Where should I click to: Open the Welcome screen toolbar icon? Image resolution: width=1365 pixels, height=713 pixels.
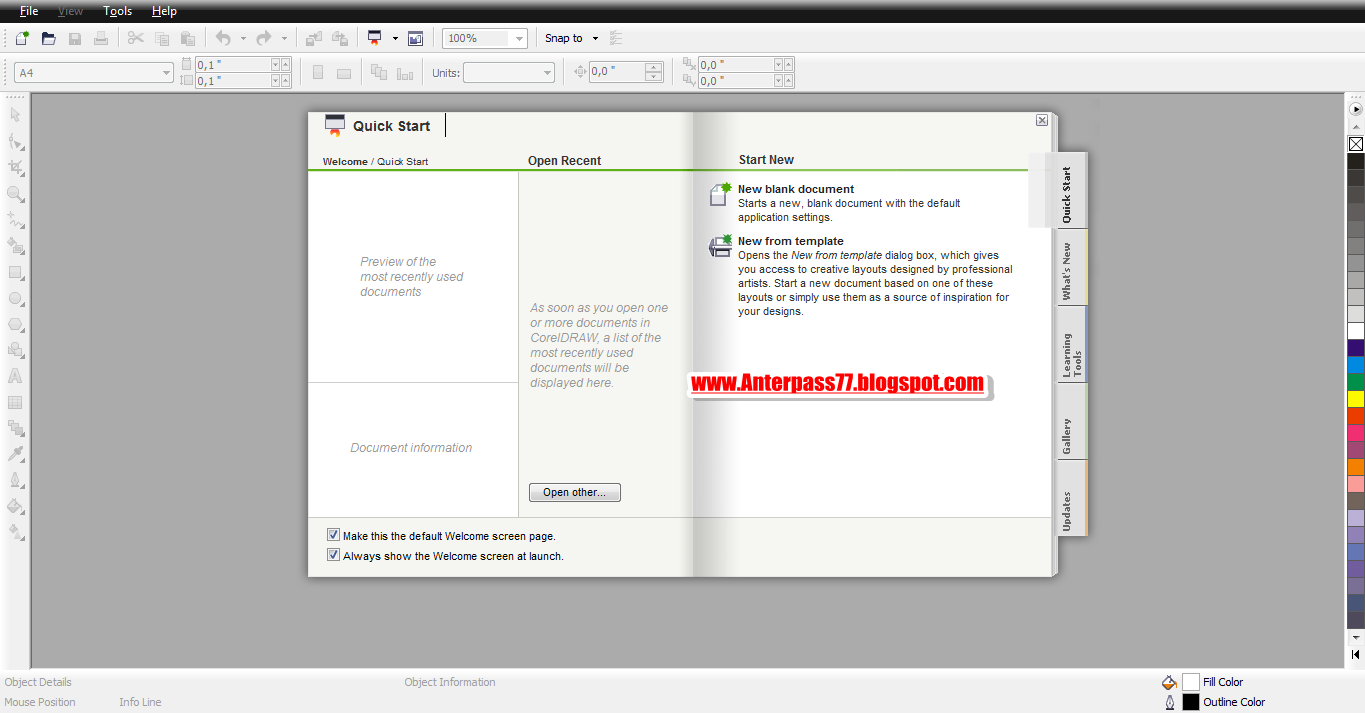coord(415,38)
